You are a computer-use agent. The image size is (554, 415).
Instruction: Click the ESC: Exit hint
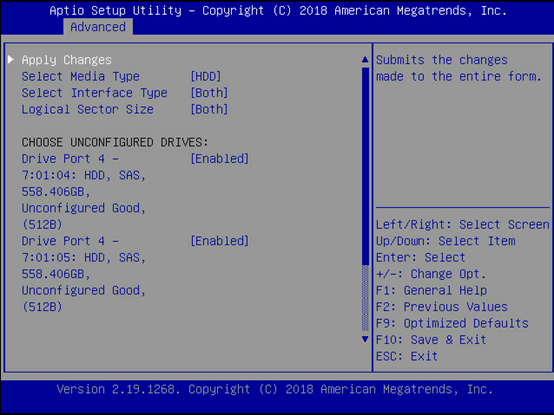(407, 356)
